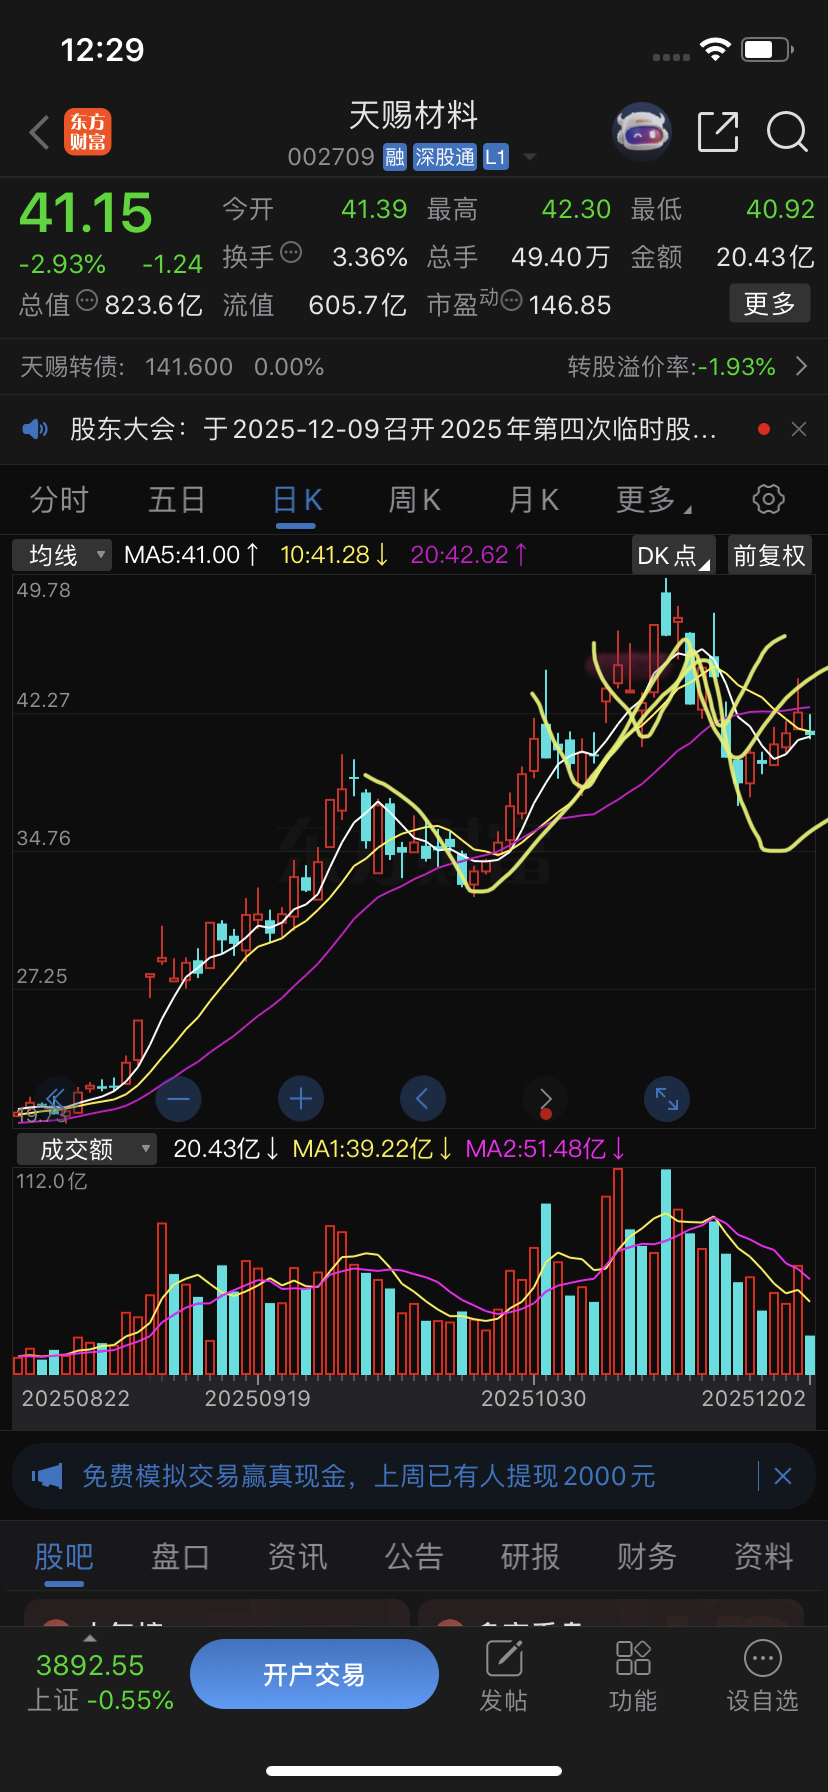
Task: Tap the MA2:51.48亿 volume average label
Action: tap(546, 1149)
